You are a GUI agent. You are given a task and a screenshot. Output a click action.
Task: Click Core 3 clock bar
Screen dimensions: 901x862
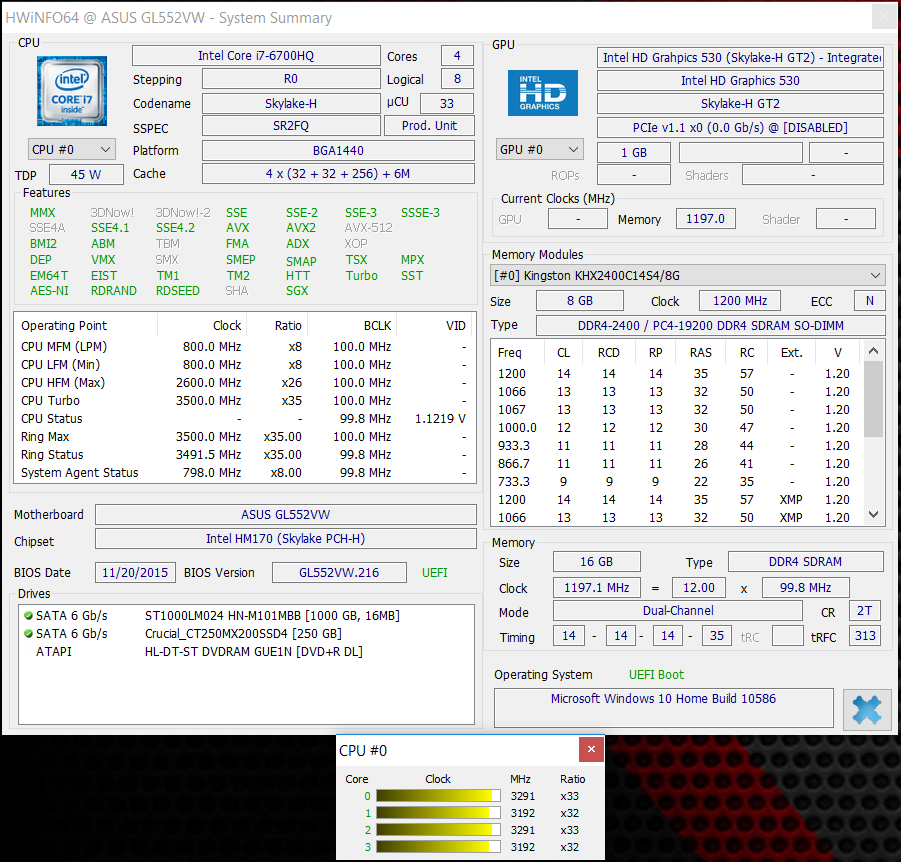point(438,847)
